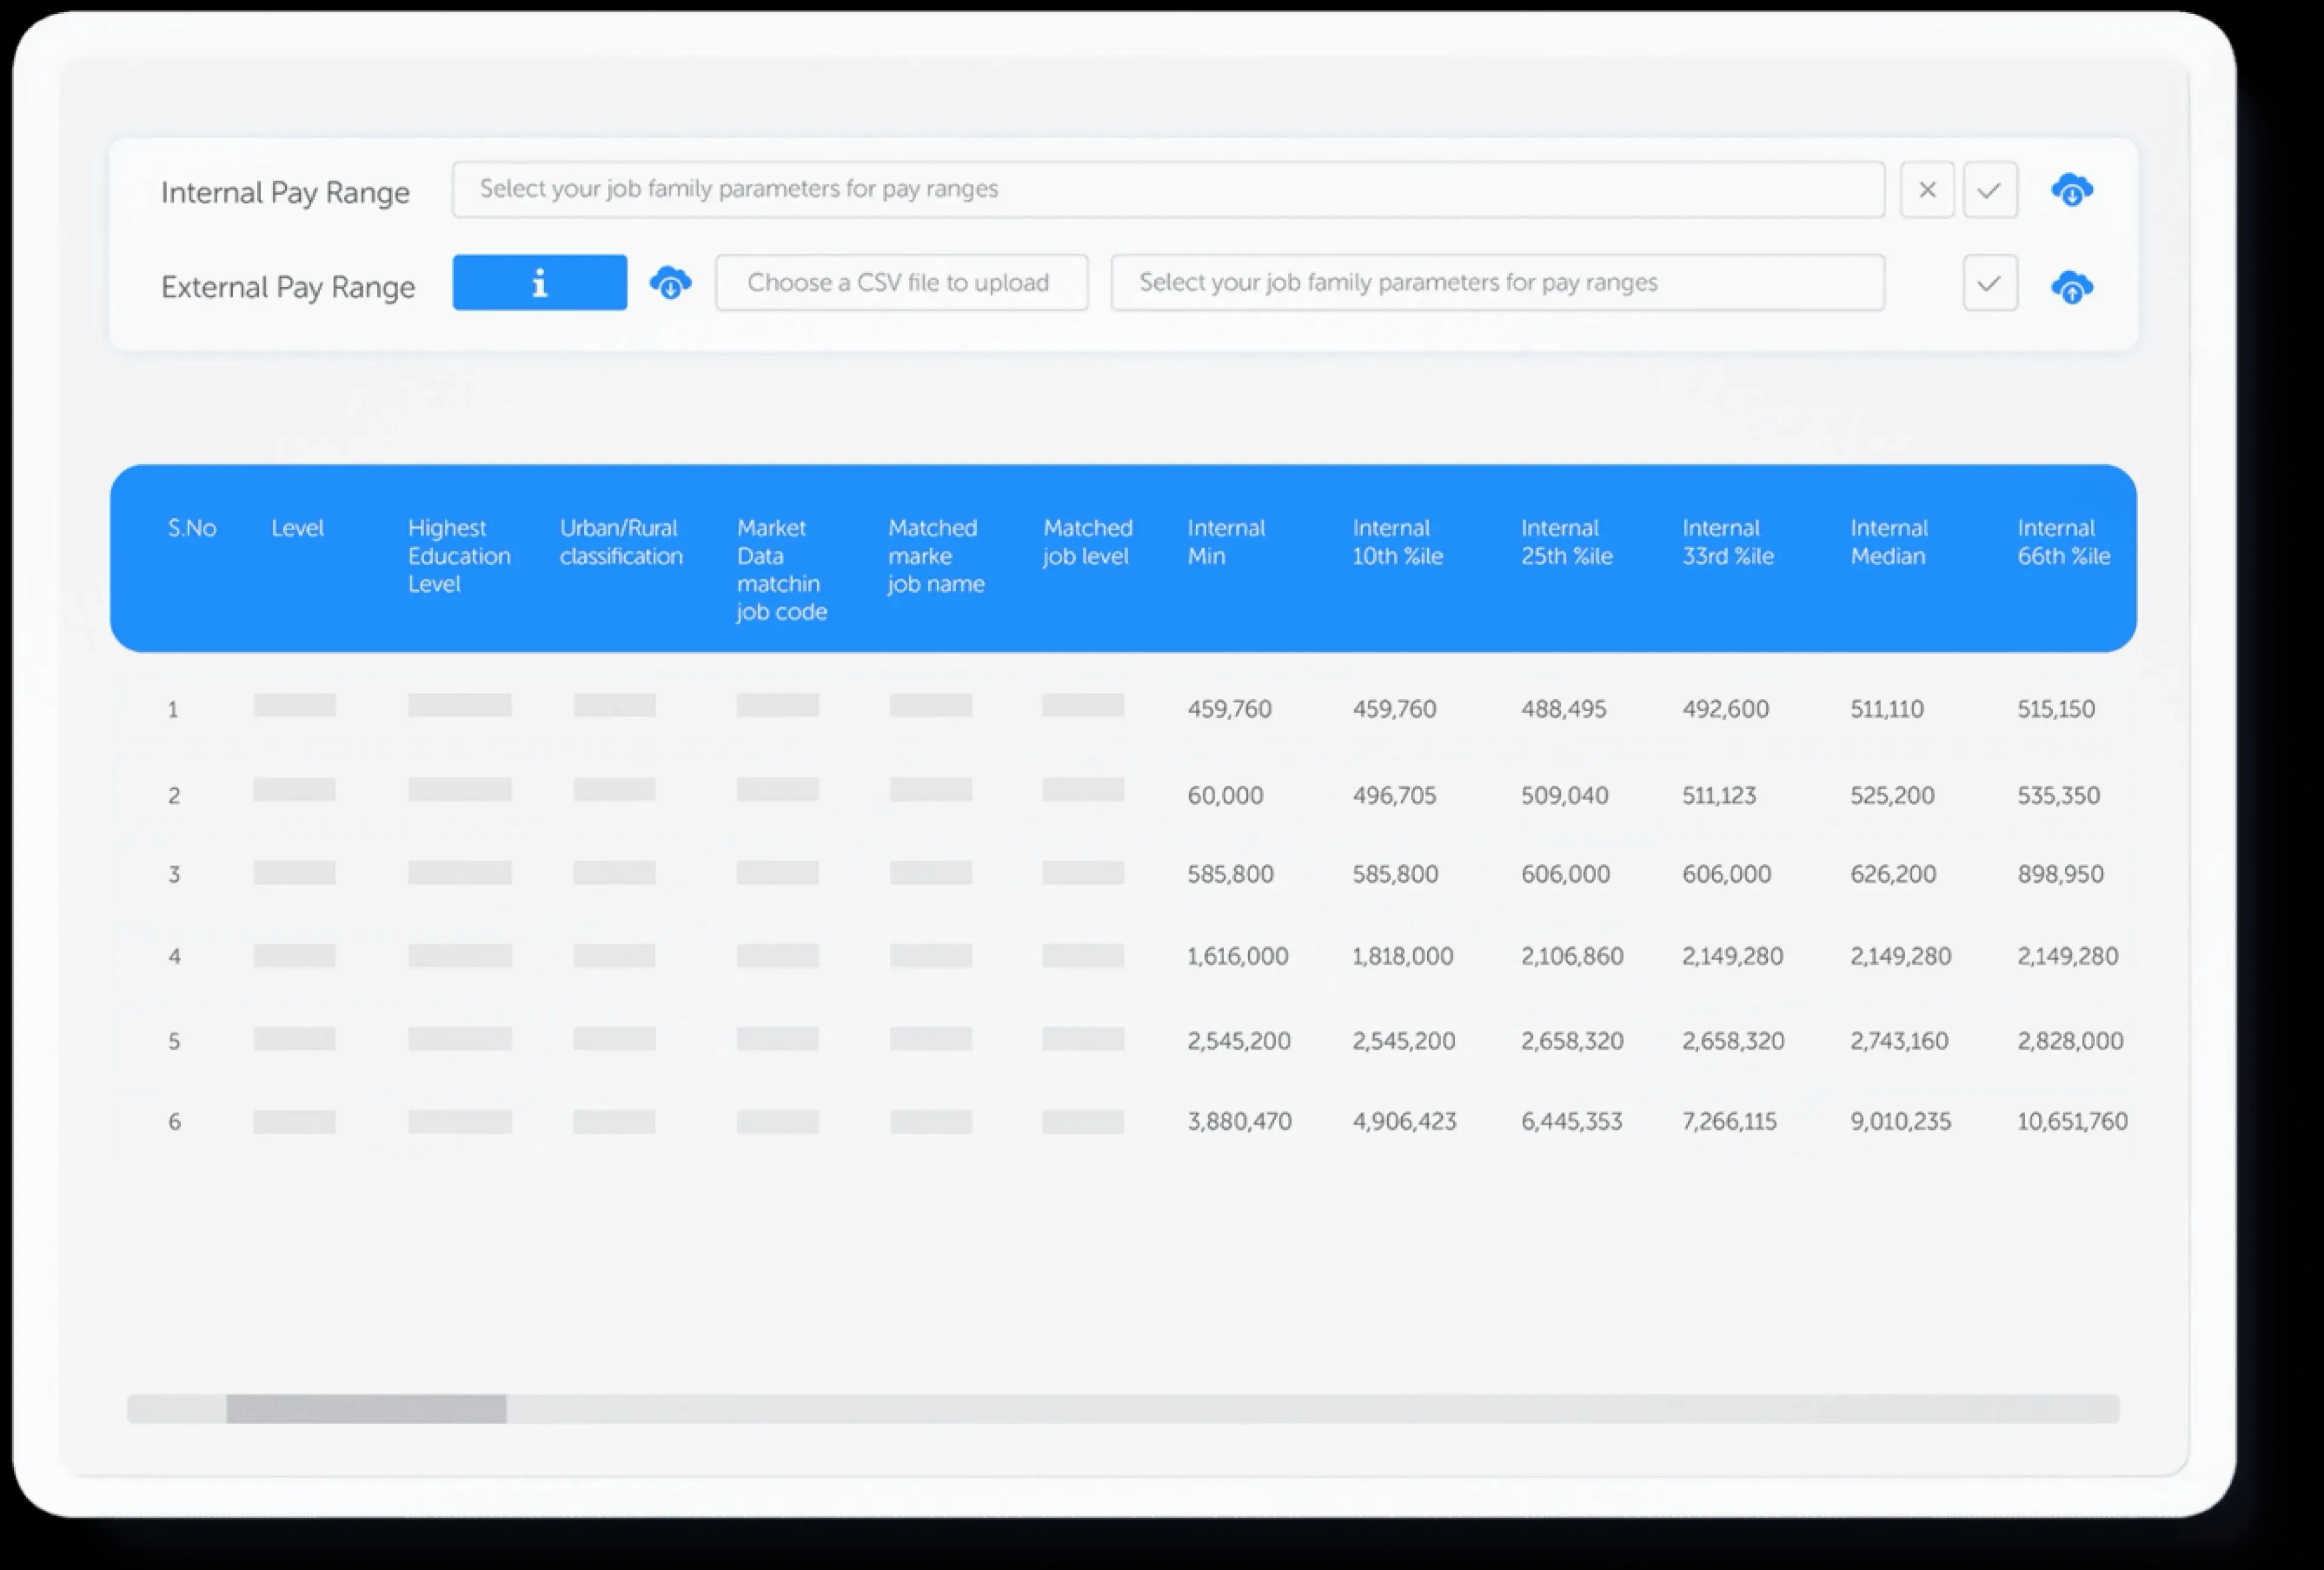This screenshot has width=2324, height=1570.
Task: Open Internal Pay Range job family dropdown
Action: tap(1167, 189)
